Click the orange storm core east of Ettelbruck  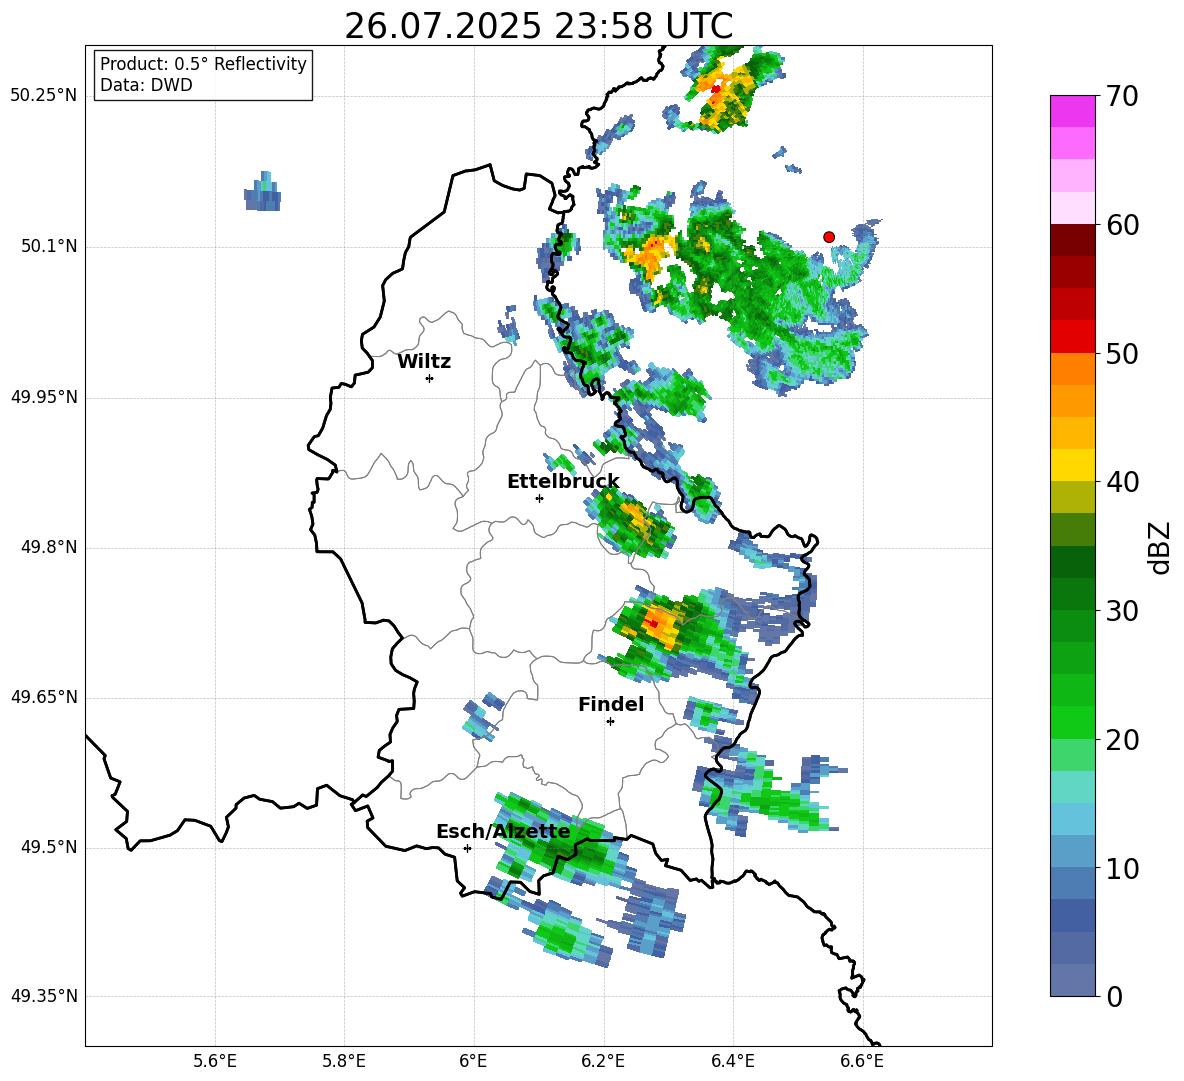pos(636,518)
